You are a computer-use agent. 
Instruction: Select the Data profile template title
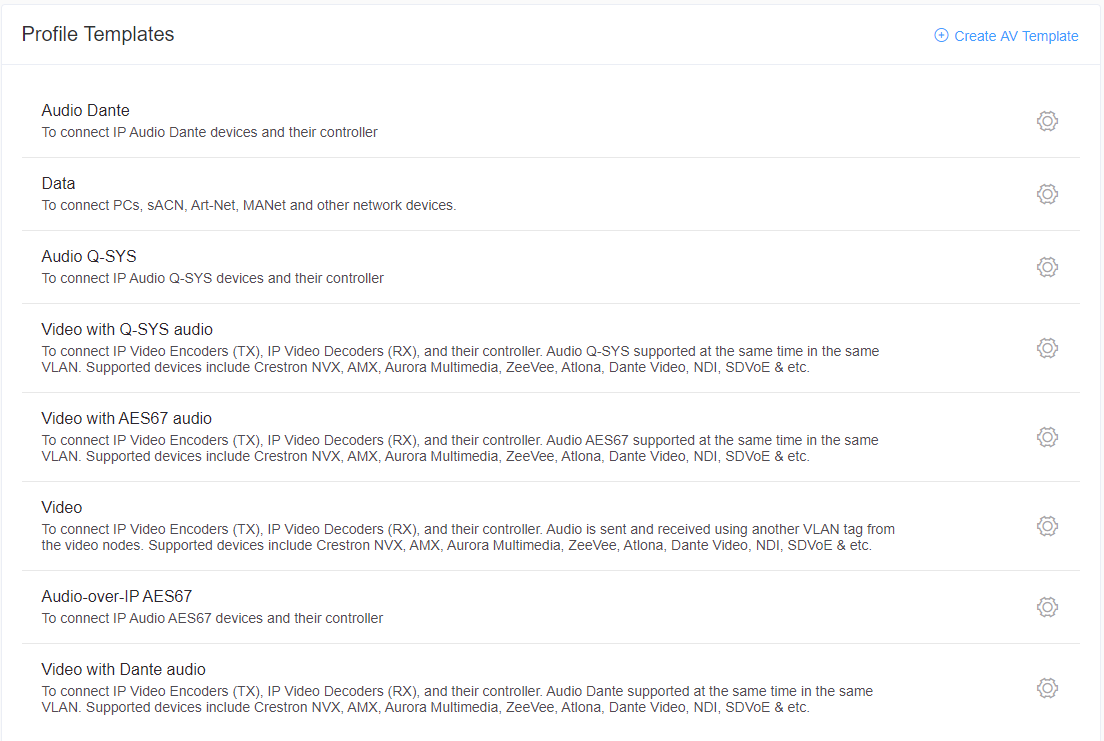pyautogui.click(x=58, y=184)
